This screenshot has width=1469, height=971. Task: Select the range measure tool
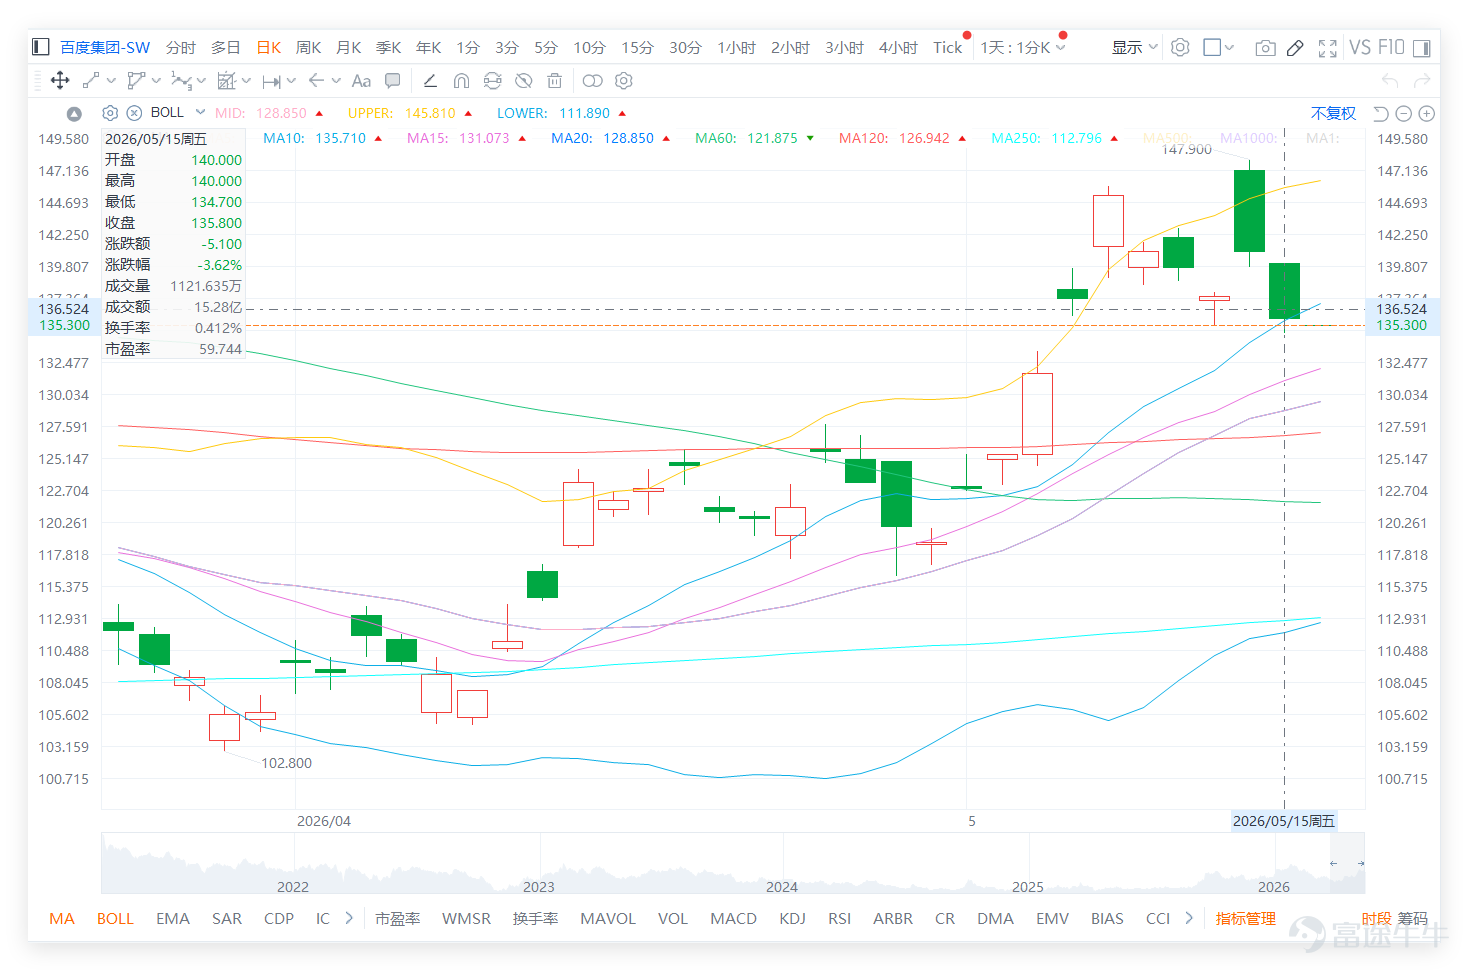pos(272,81)
